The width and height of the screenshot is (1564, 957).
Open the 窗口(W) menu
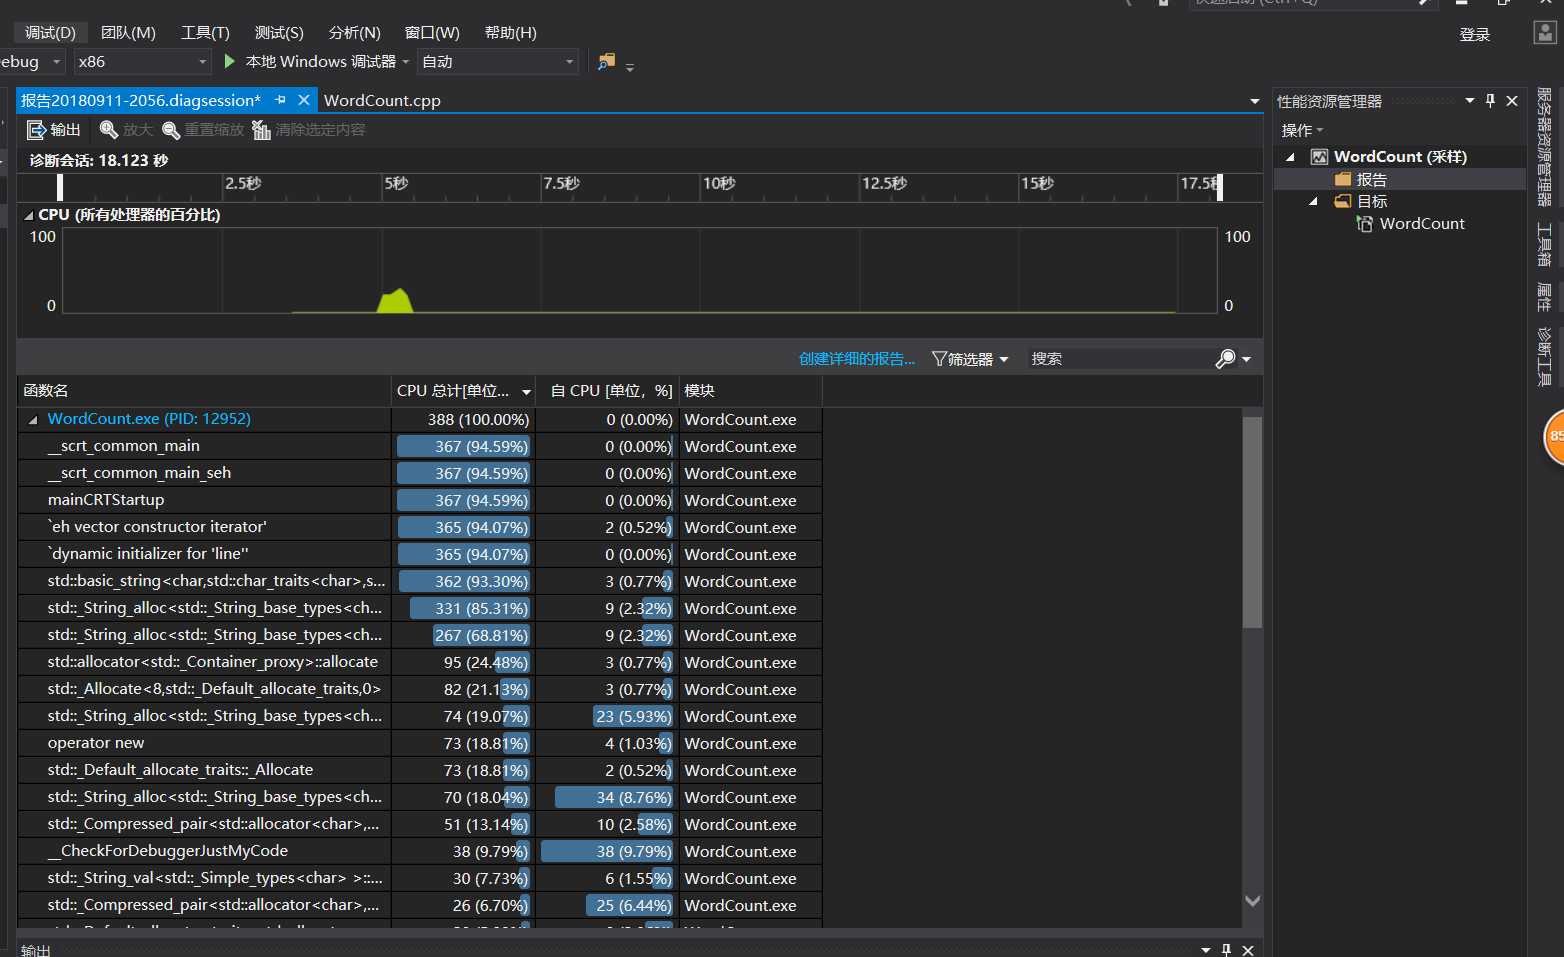[x=432, y=33]
